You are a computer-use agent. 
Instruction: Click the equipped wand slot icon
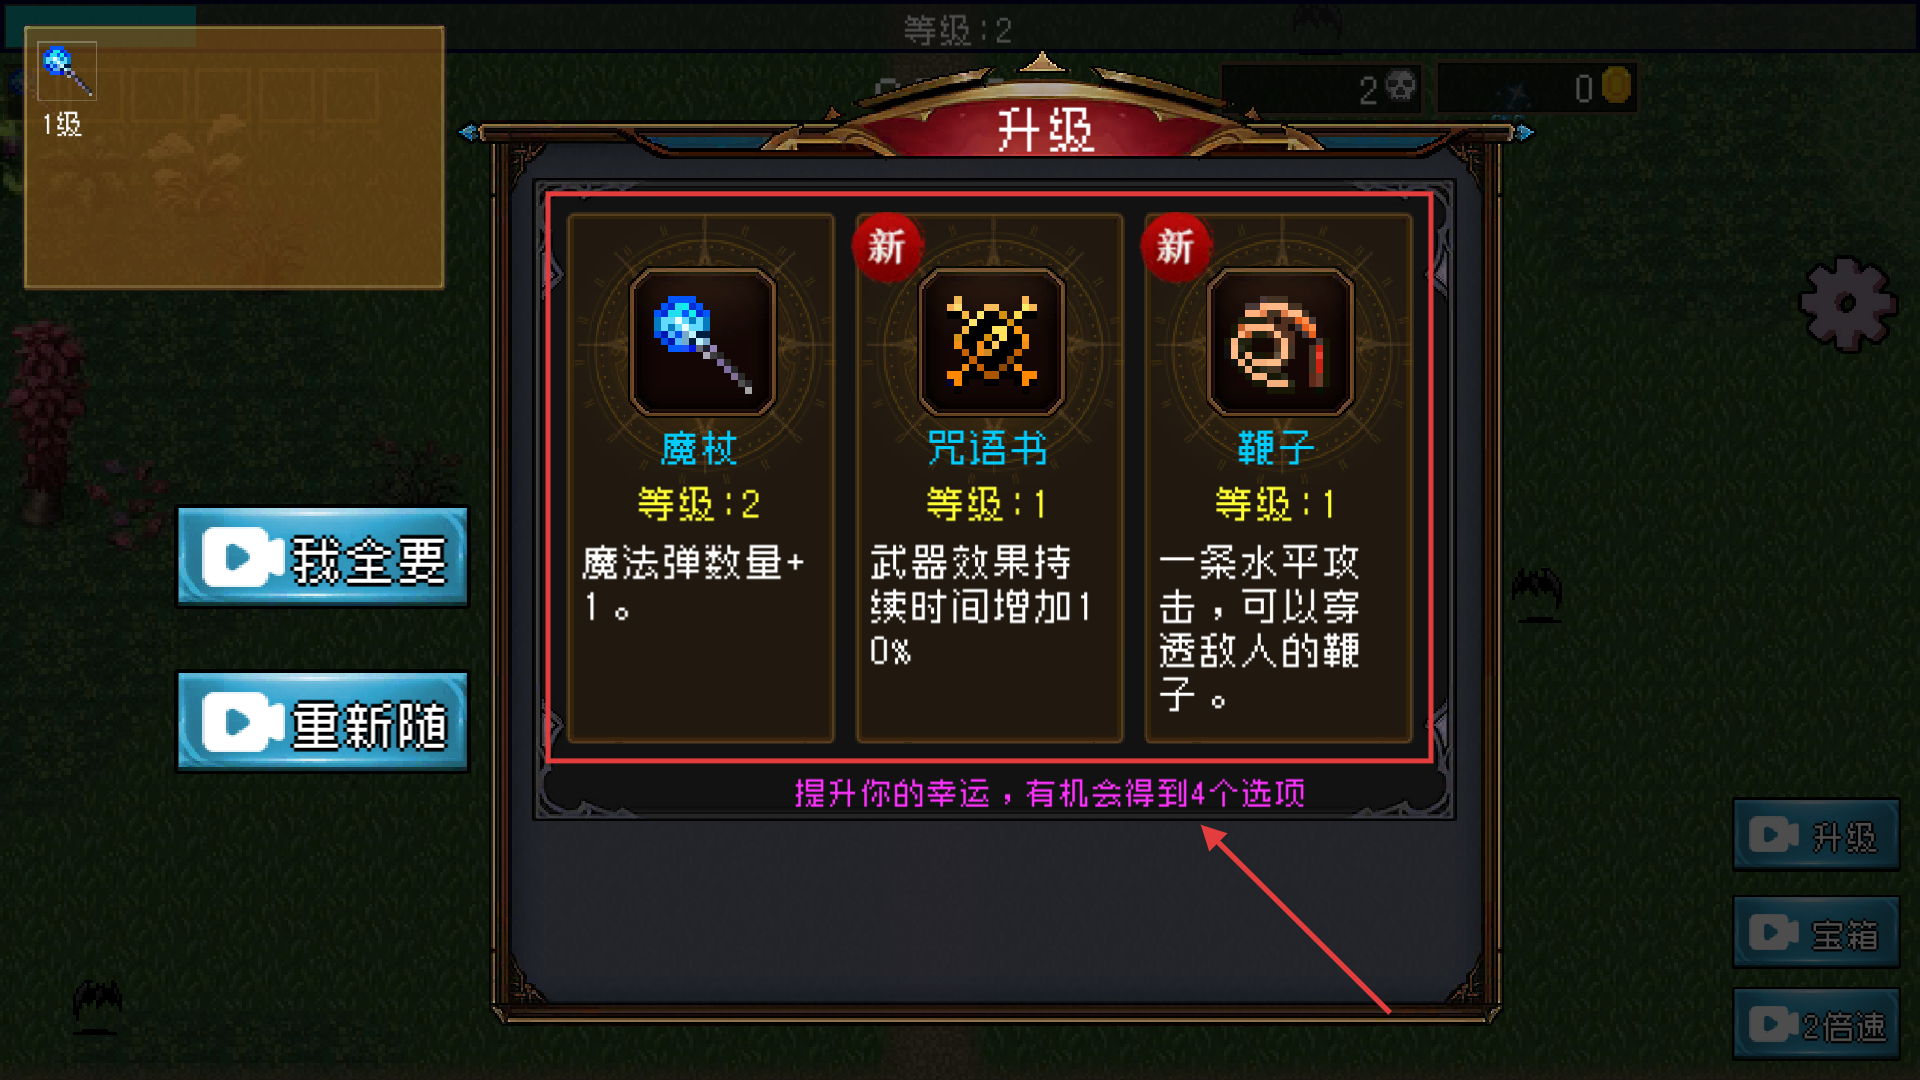click(x=67, y=71)
